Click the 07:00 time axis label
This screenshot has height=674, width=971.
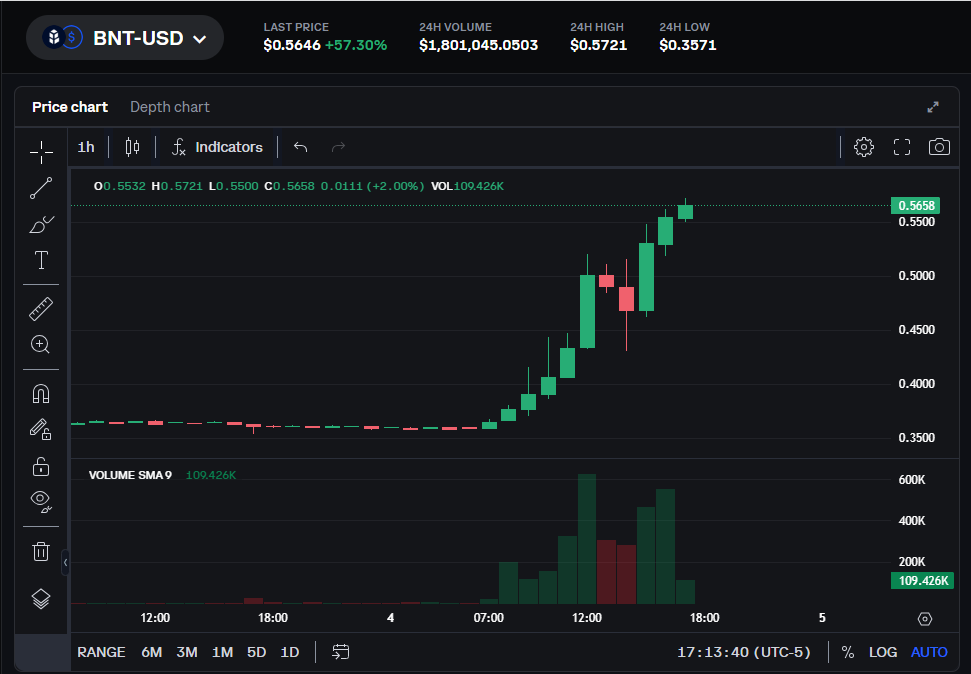coord(489,618)
